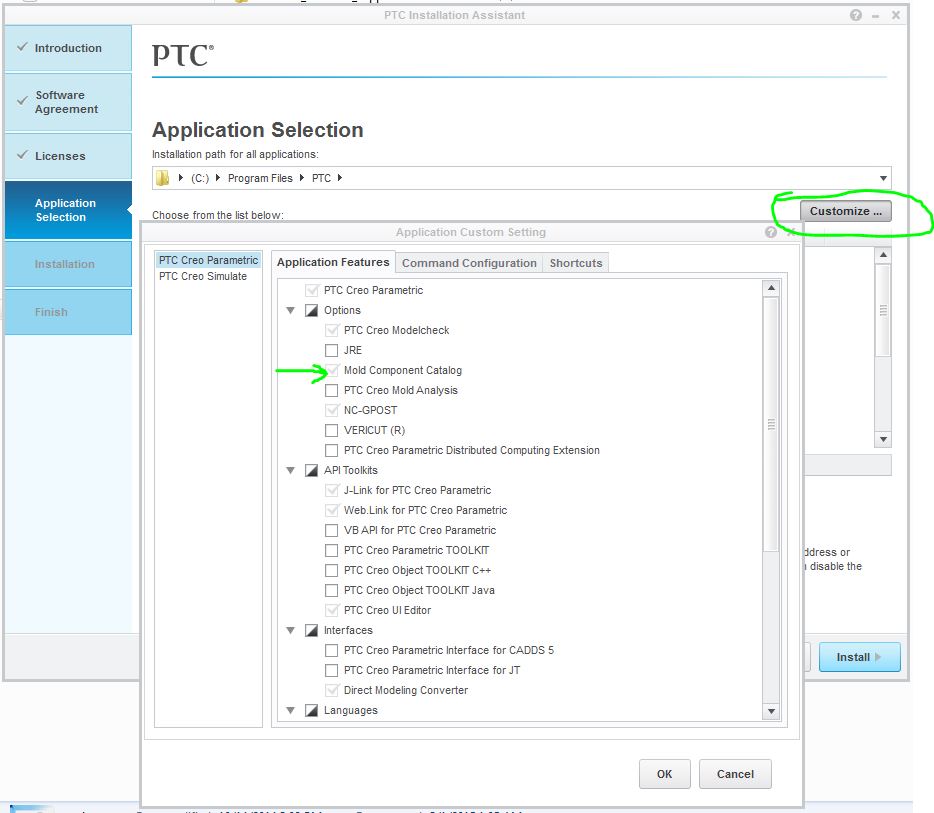The image size is (934, 813).
Task: Enable PTC Creo Object TOOLKIT C++
Action: (x=331, y=570)
